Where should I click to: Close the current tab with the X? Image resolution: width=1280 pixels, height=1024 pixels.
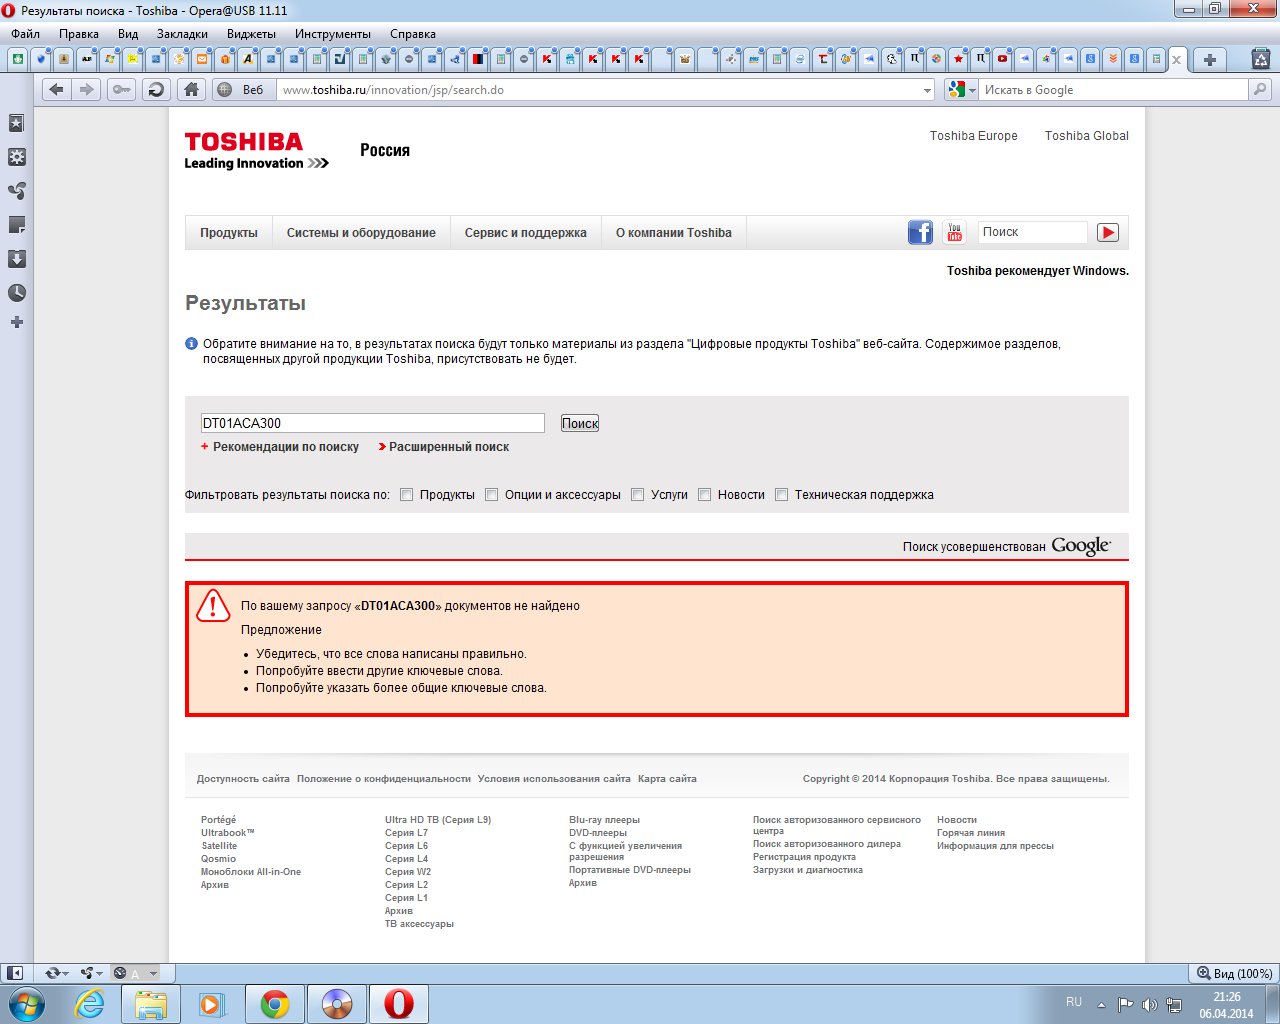(1176, 60)
